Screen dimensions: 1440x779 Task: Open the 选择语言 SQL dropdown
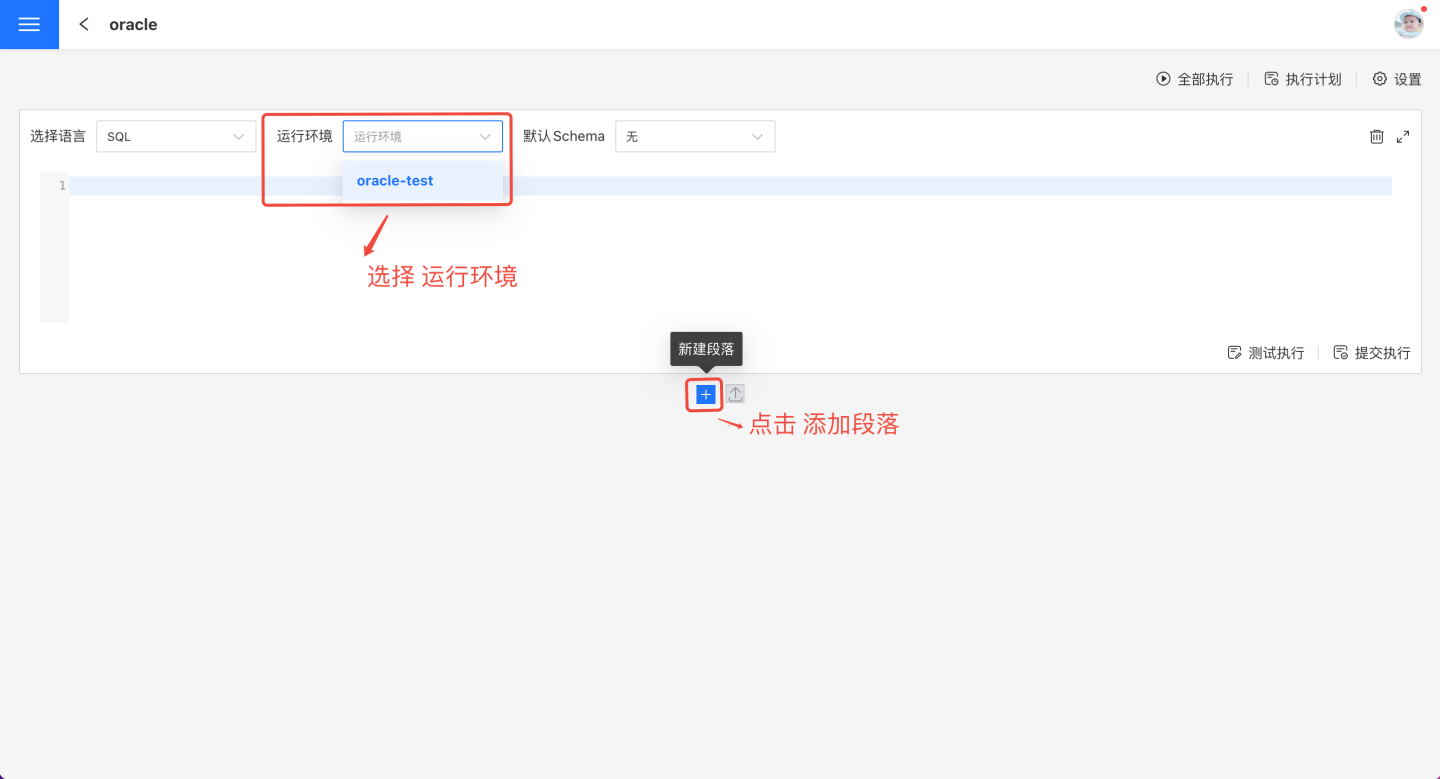click(x=176, y=136)
